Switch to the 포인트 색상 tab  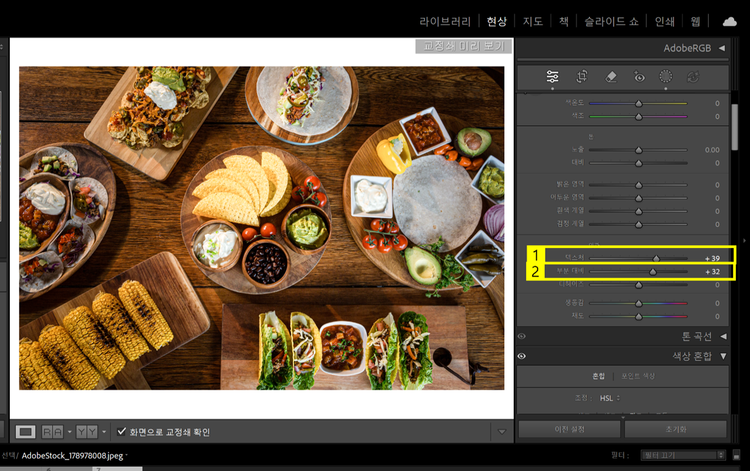coord(638,376)
